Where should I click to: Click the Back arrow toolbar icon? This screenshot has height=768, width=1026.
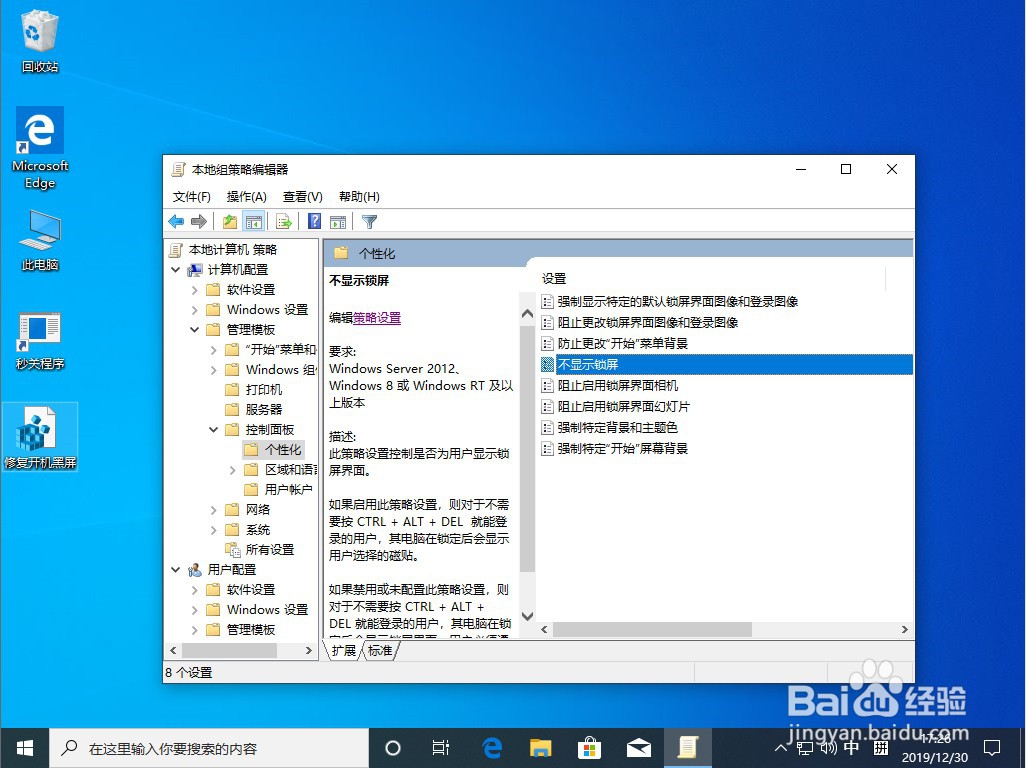176,222
